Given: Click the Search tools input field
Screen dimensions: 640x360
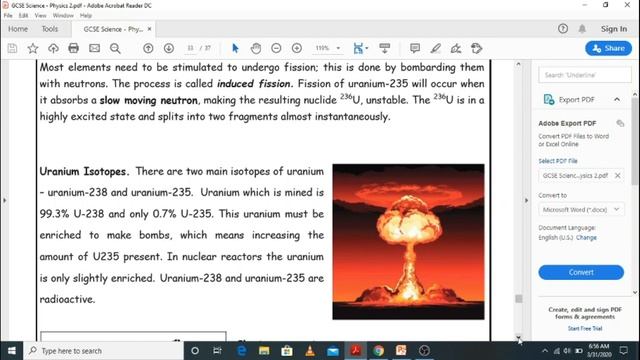Looking at the screenshot, I should [584, 75].
